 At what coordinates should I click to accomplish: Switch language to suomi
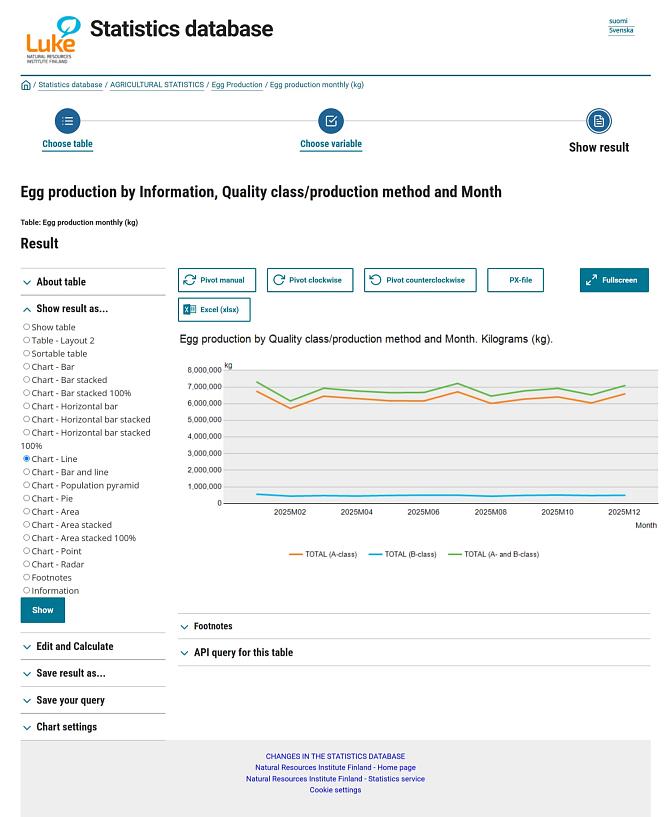pos(618,21)
